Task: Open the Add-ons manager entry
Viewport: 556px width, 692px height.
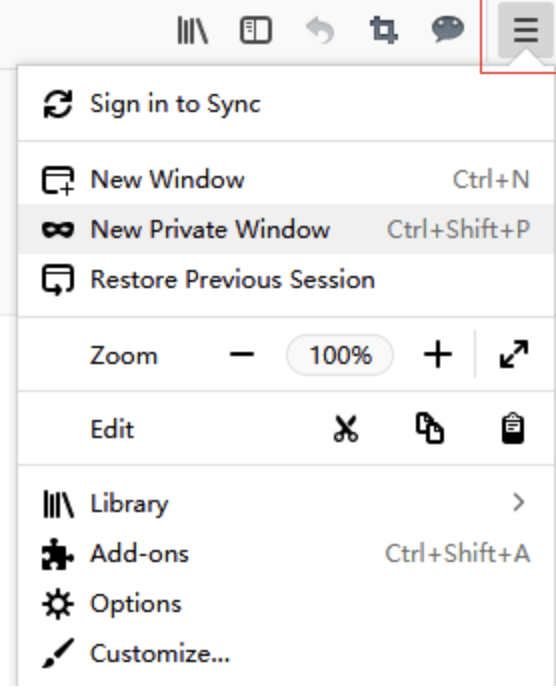Action: [286, 554]
